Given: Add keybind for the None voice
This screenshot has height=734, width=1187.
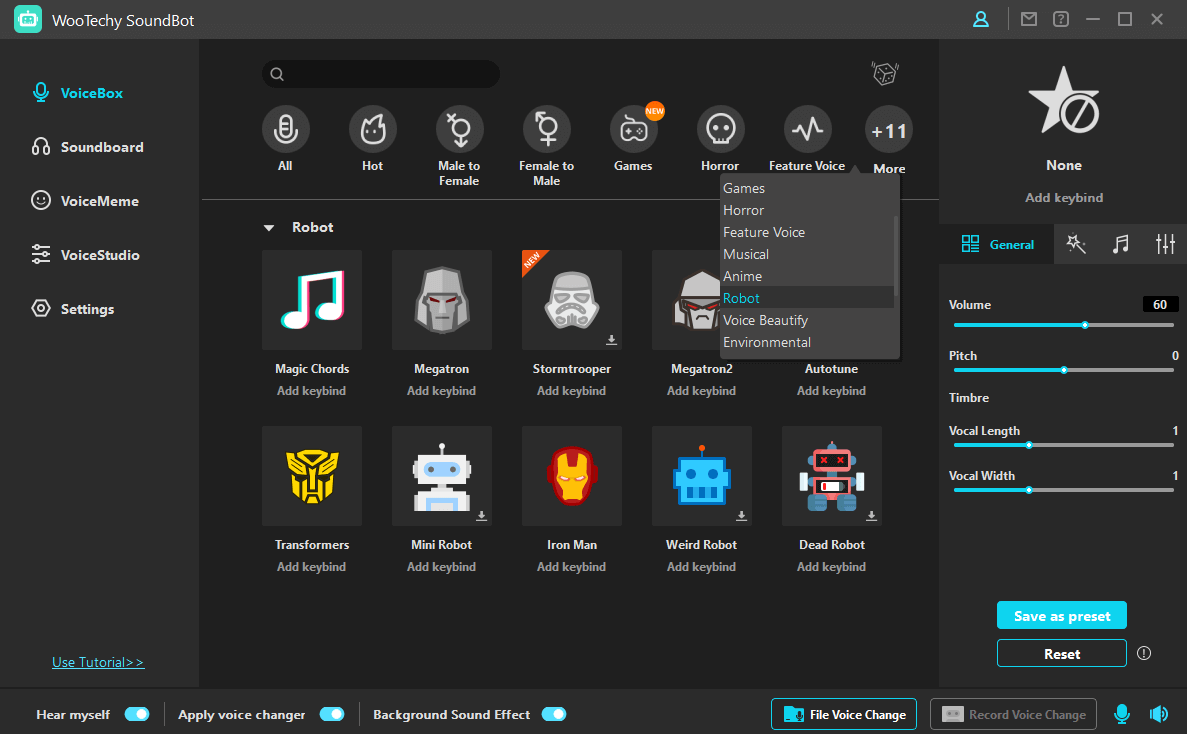Looking at the screenshot, I should click(1064, 197).
